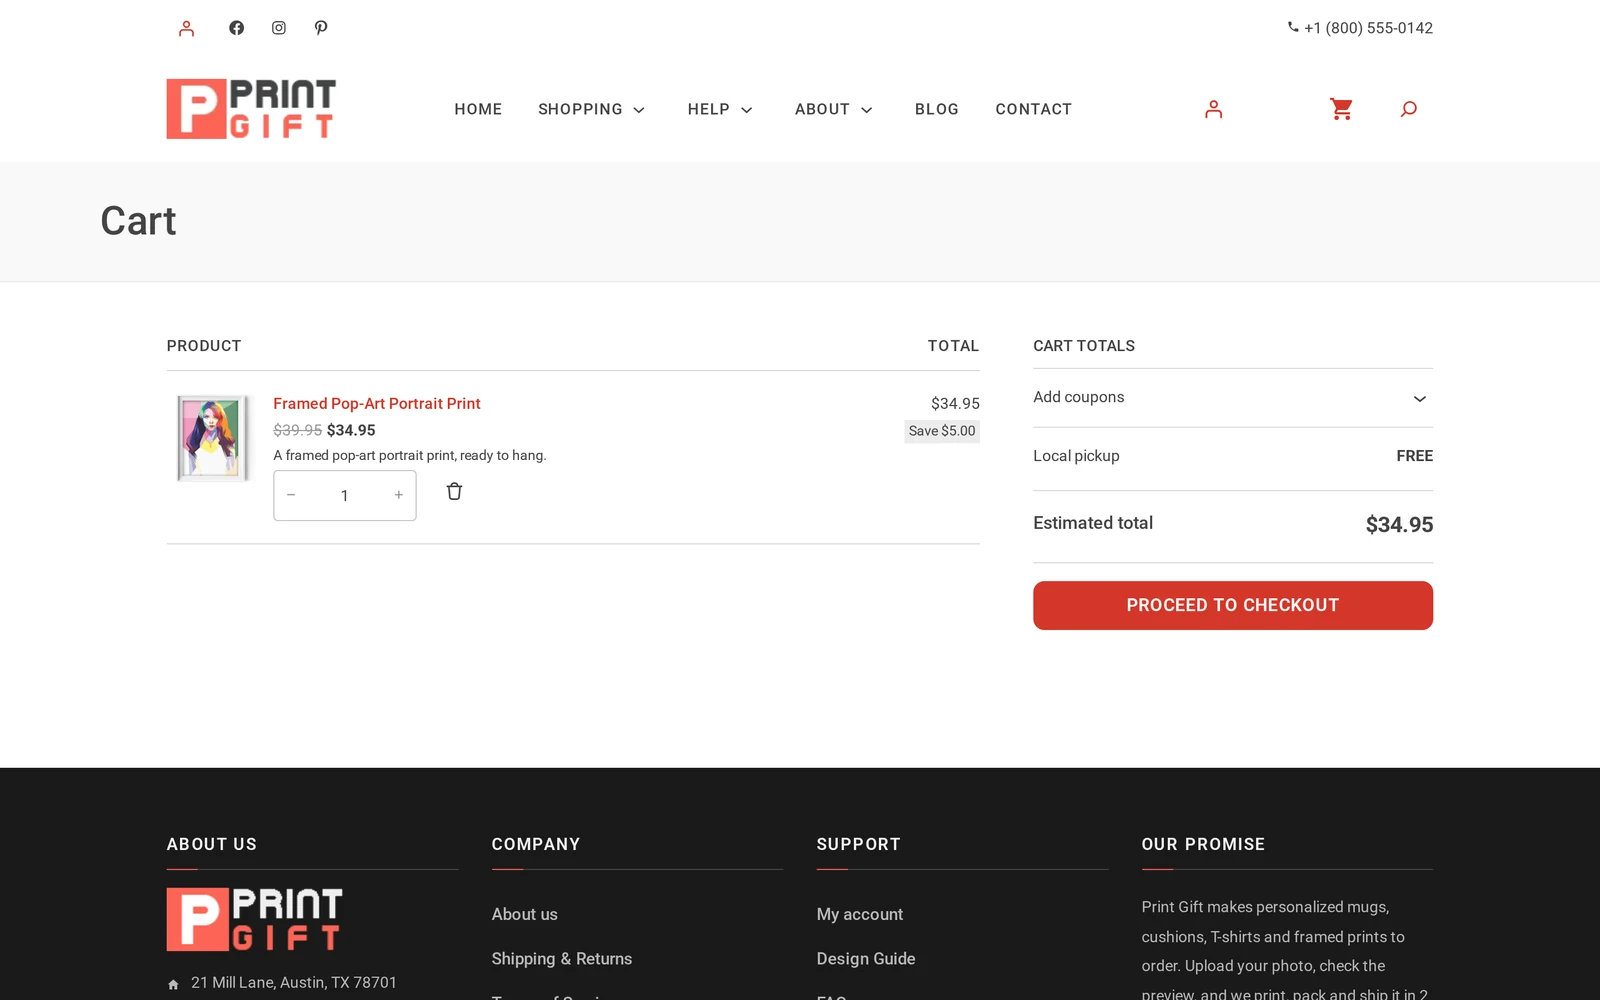Open the Contact menu item

pyautogui.click(x=1033, y=109)
